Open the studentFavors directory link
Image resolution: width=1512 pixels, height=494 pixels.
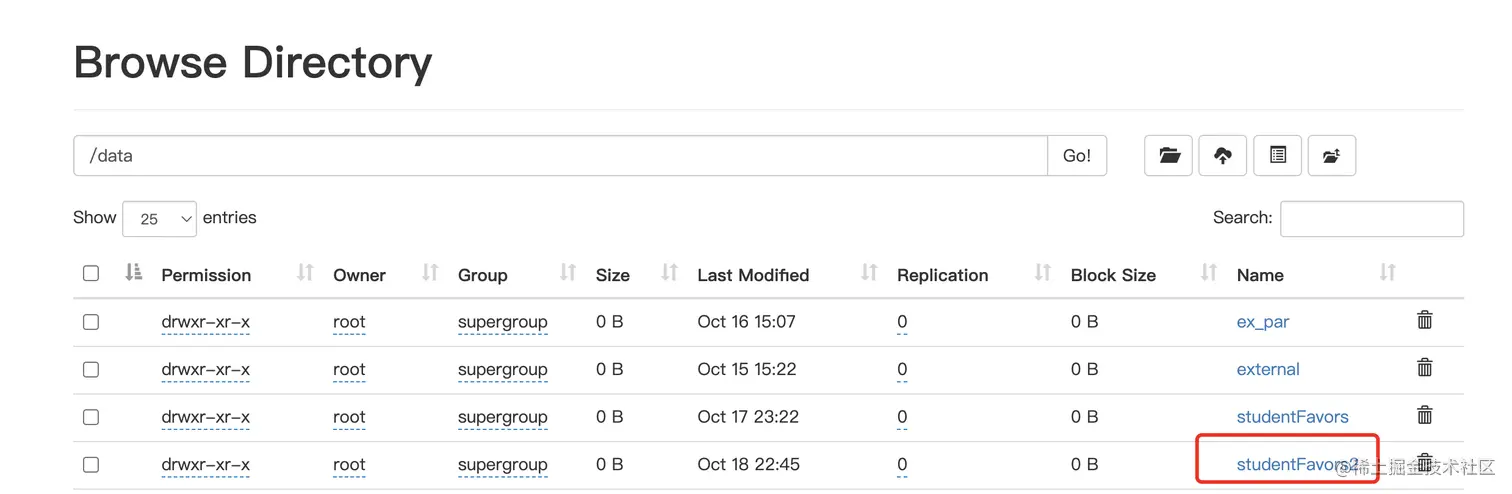pyautogui.click(x=1292, y=417)
